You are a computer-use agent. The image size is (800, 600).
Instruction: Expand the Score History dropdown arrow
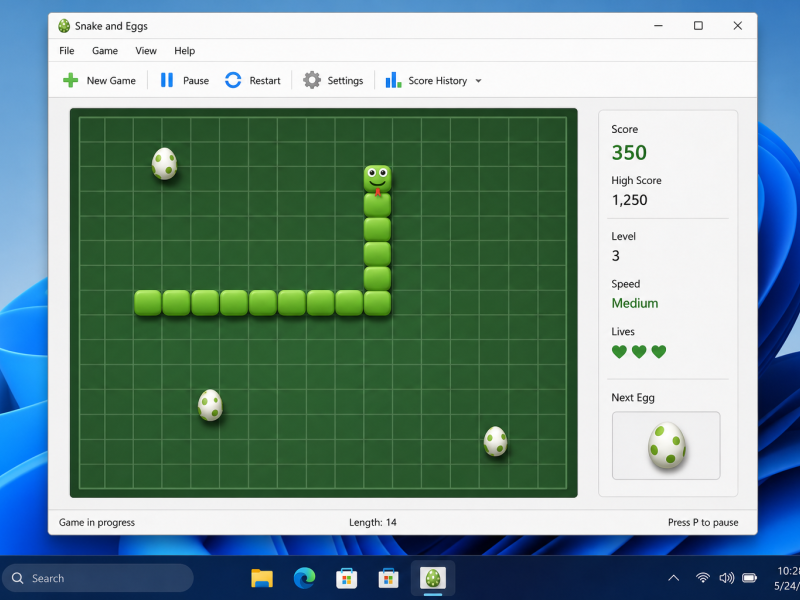[x=478, y=81]
